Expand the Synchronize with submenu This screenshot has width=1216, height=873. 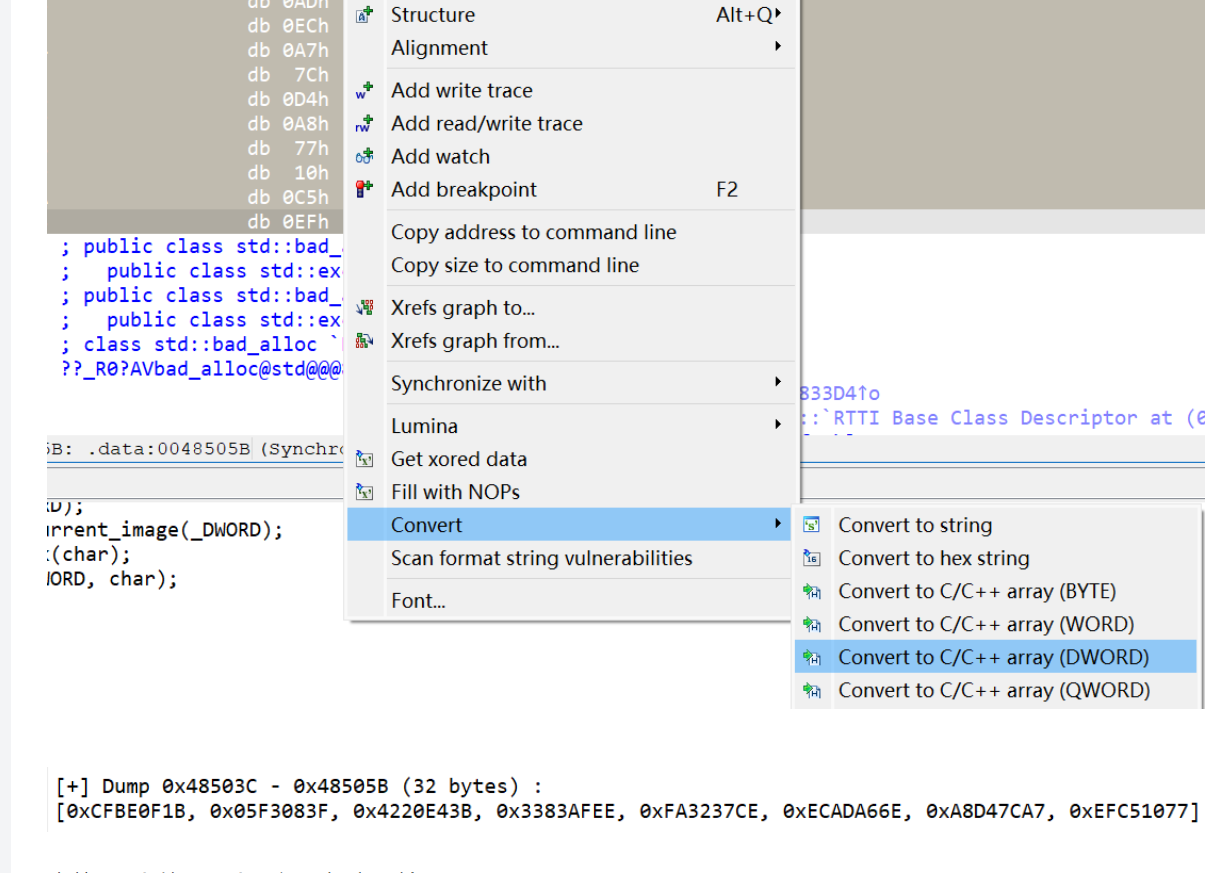tap(778, 383)
